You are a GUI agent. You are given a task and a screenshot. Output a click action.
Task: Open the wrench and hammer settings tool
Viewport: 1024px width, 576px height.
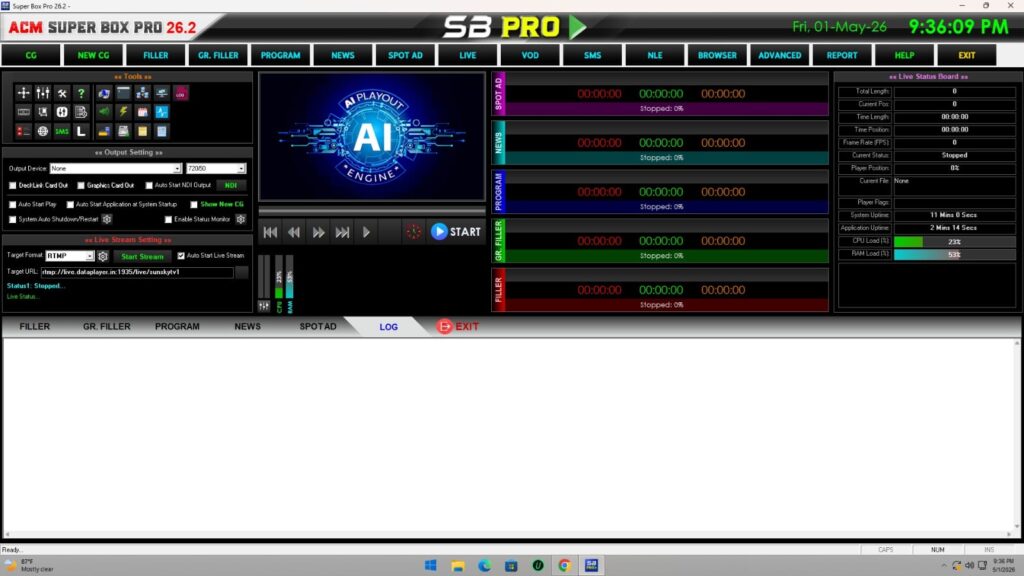[62, 93]
